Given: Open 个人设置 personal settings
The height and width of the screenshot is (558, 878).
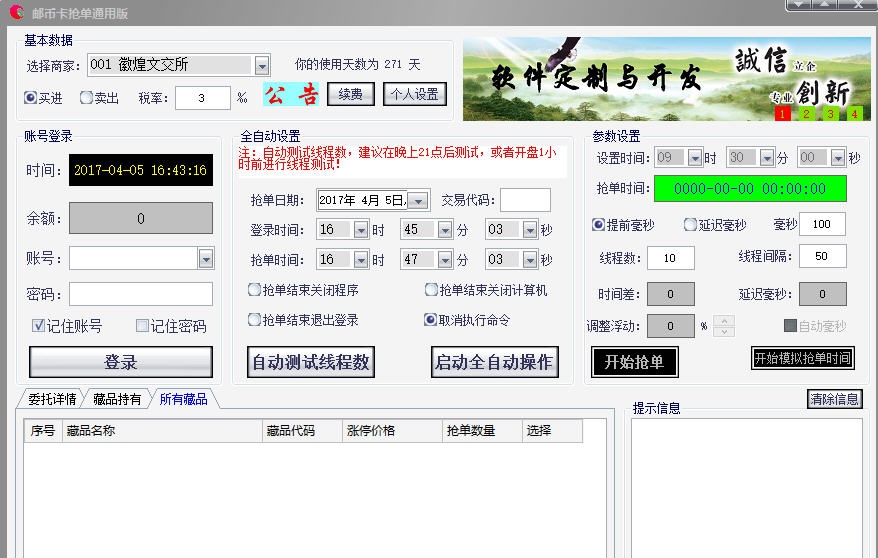Looking at the screenshot, I should tap(415, 94).
